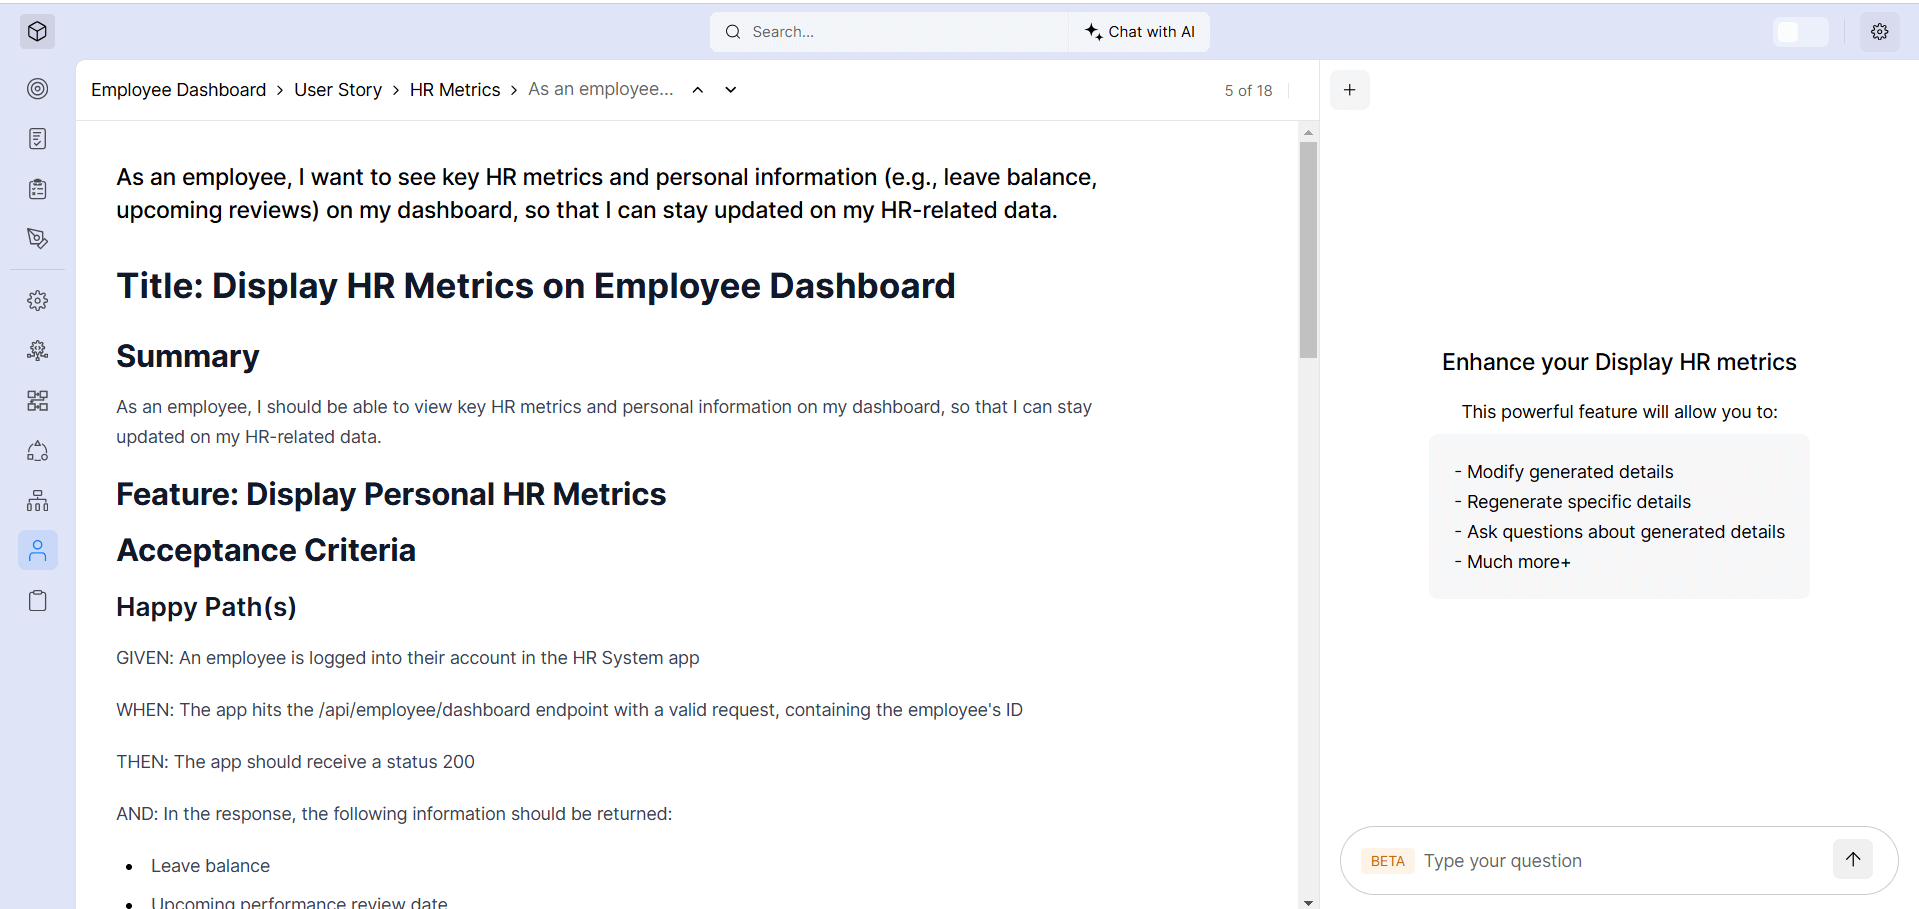Open the gear network icon in sidebar
The width and height of the screenshot is (1919, 909).
point(37,351)
